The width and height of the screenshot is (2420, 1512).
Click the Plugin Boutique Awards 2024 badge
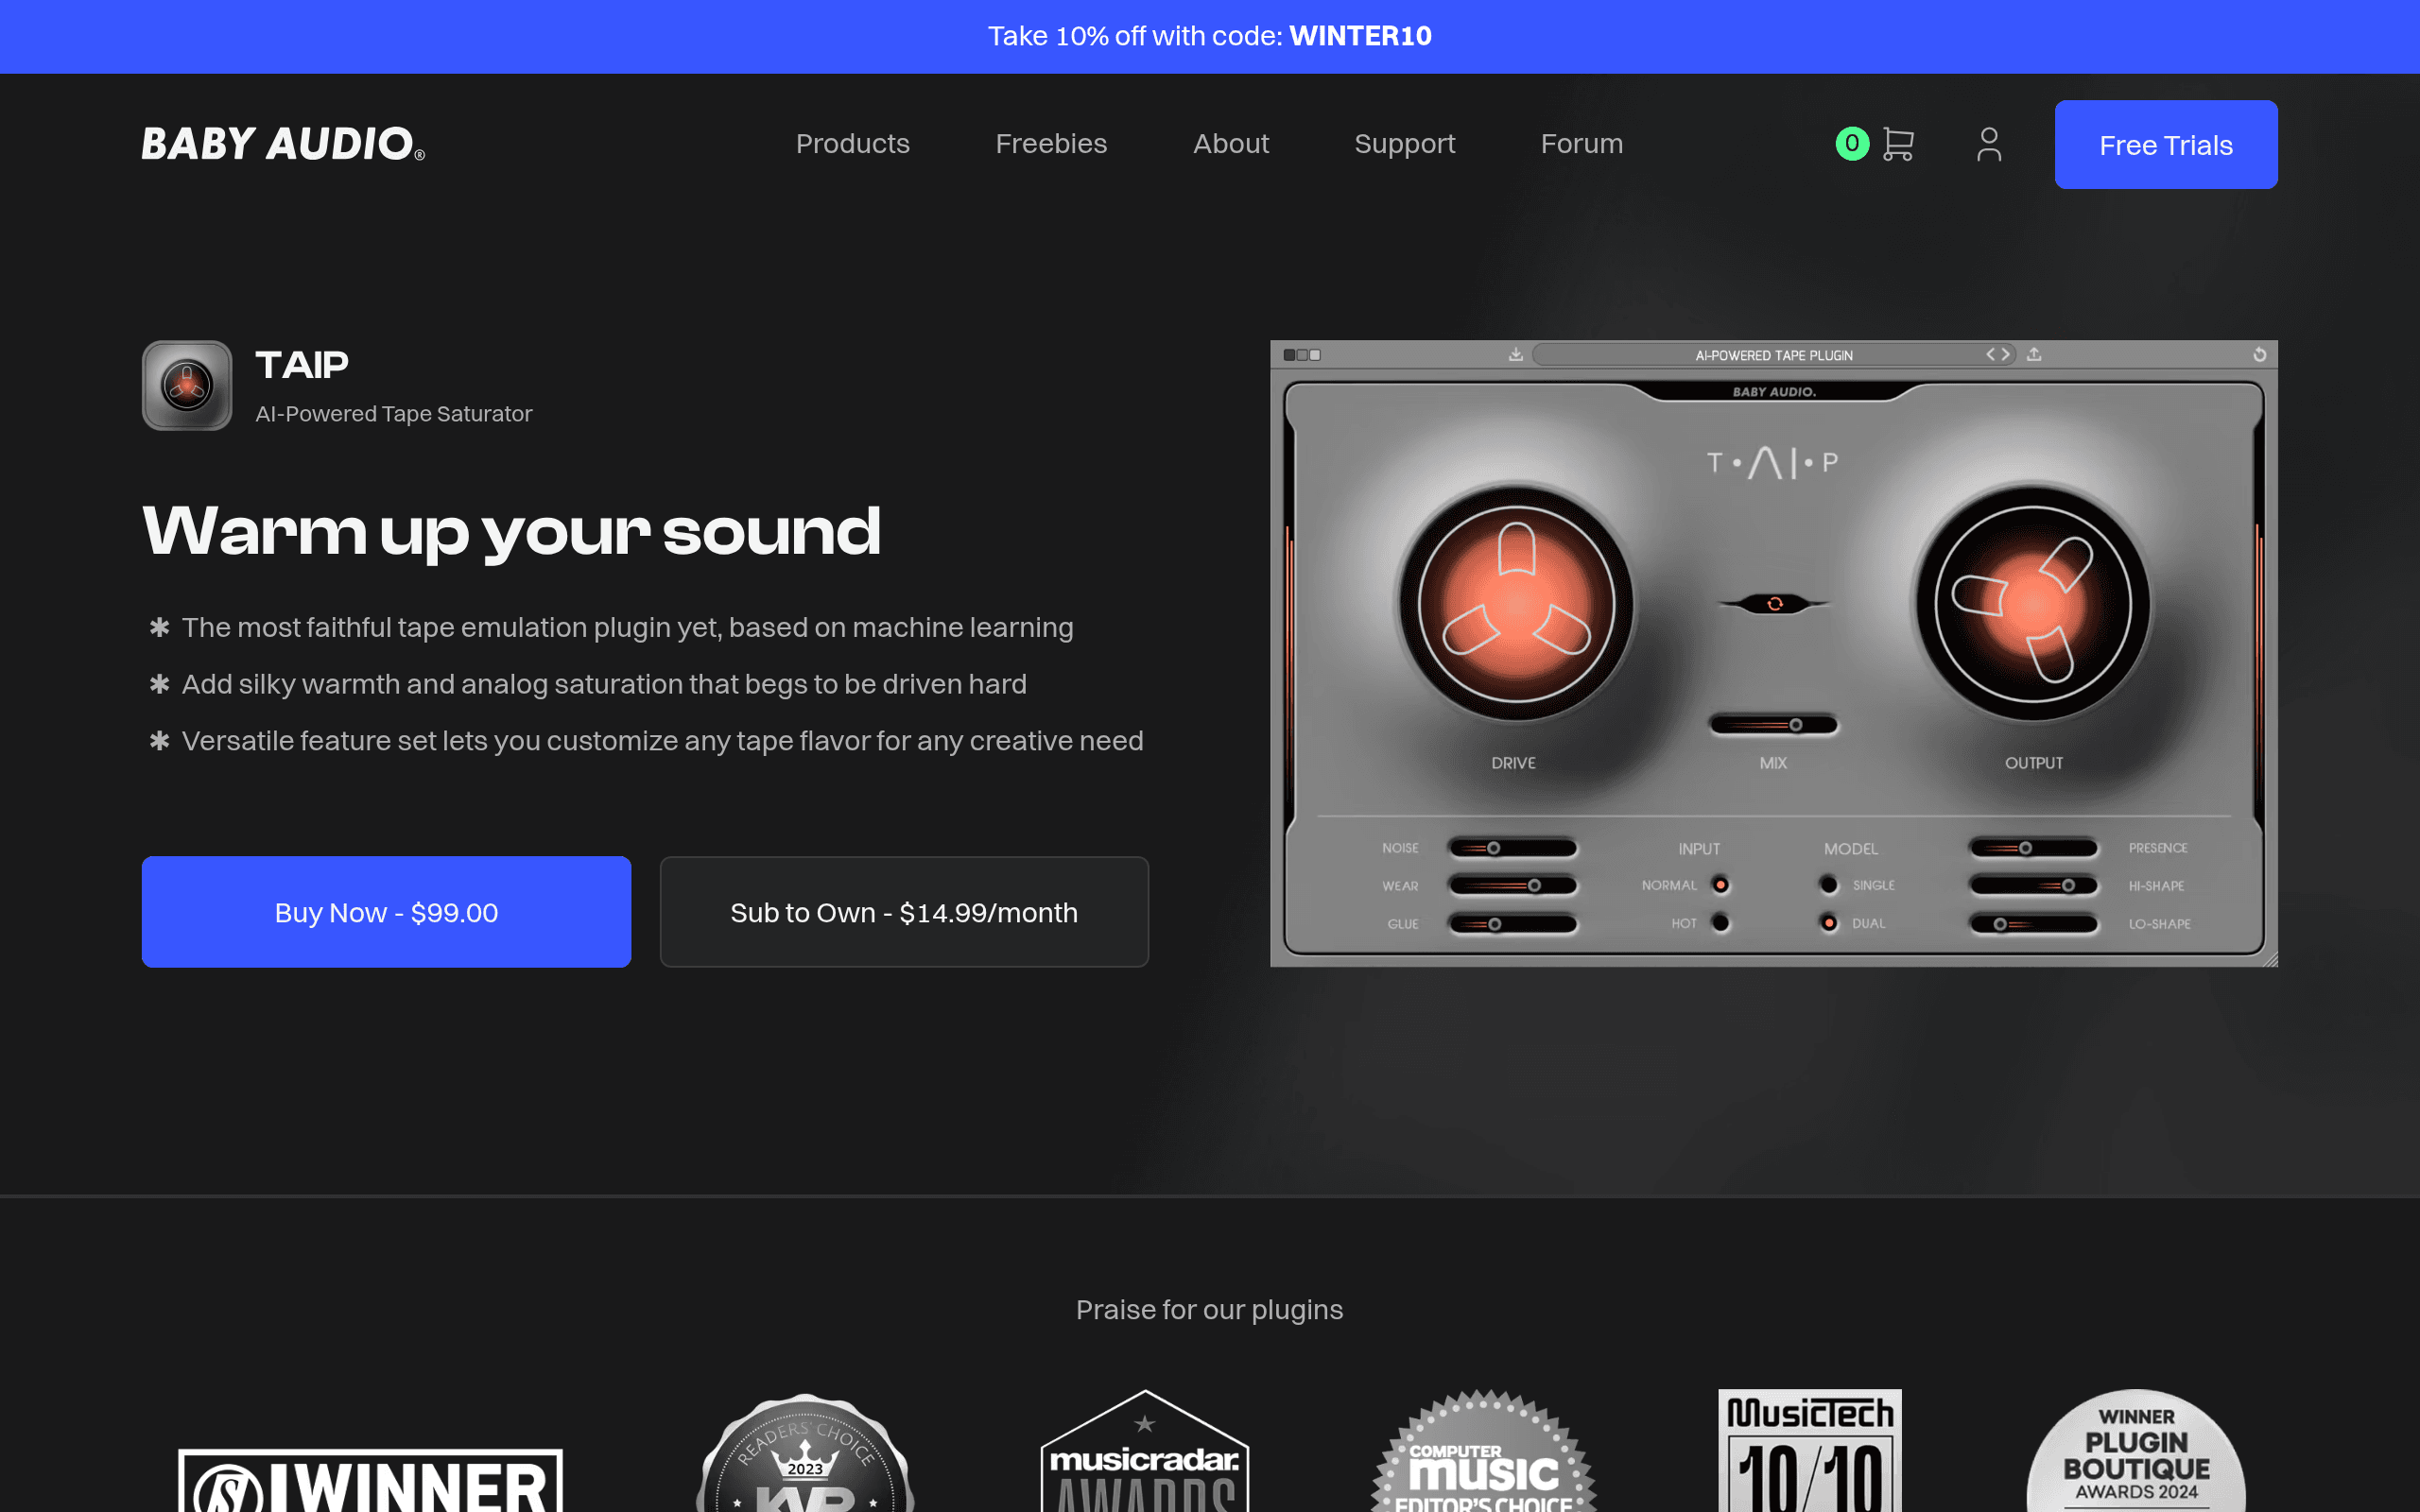pos(2137,1451)
